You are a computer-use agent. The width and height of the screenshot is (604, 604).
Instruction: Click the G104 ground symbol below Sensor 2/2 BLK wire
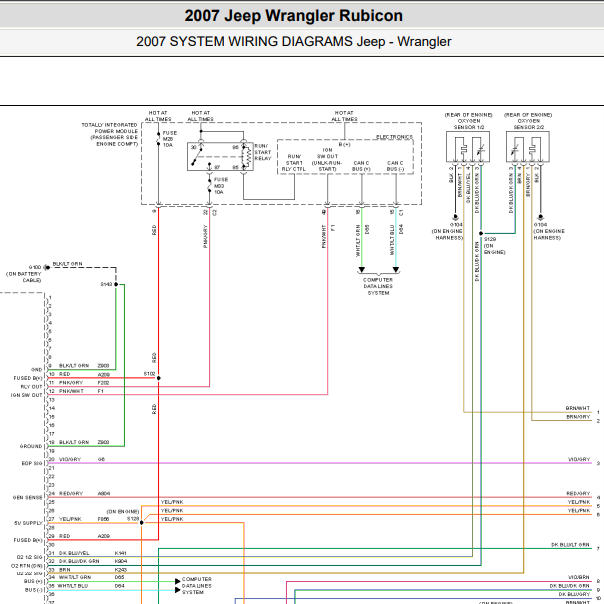pos(540,218)
